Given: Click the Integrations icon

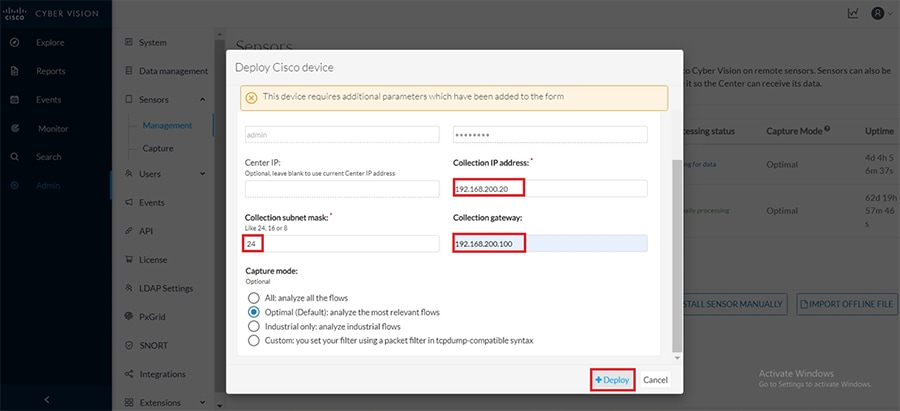Looking at the screenshot, I should (x=129, y=374).
